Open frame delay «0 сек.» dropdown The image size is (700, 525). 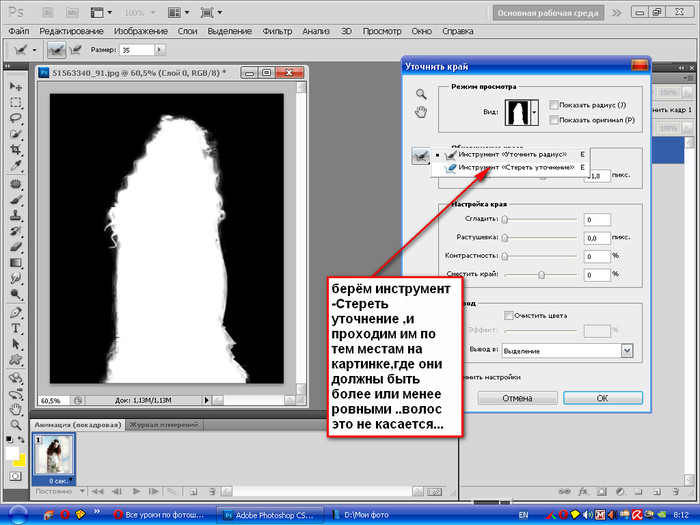click(x=71, y=480)
